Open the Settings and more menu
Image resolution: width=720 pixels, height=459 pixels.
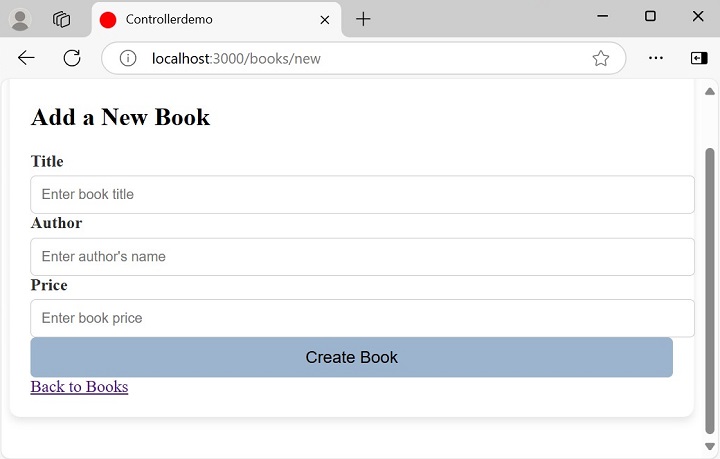(656, 58)
